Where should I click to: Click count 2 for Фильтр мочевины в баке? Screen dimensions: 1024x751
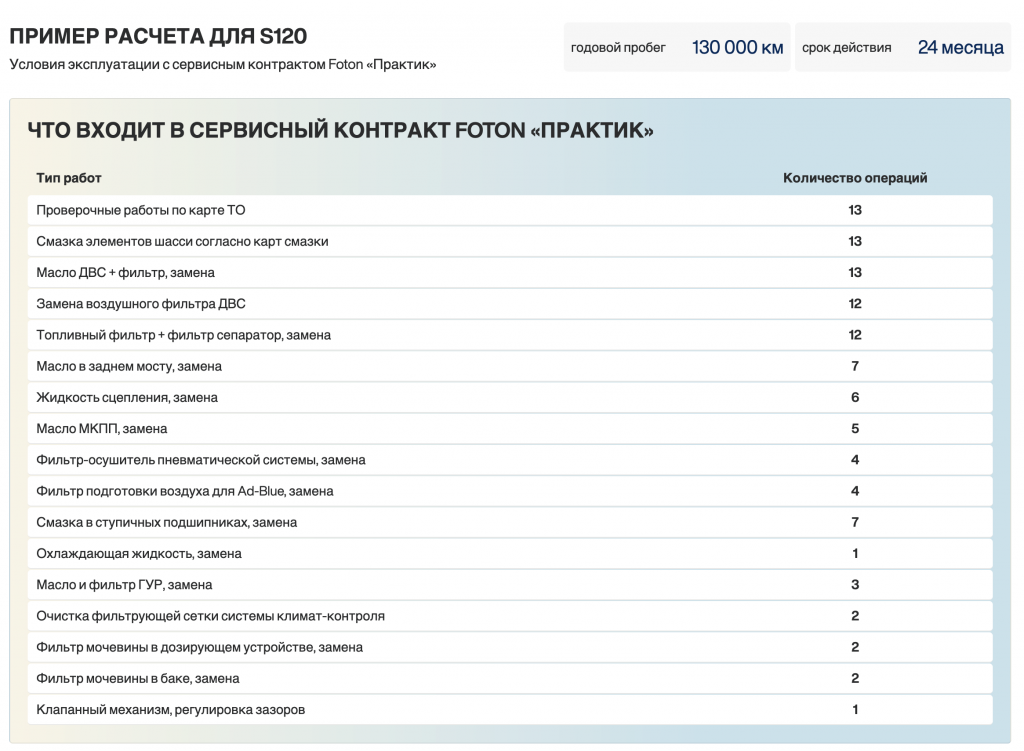(855, 679)
